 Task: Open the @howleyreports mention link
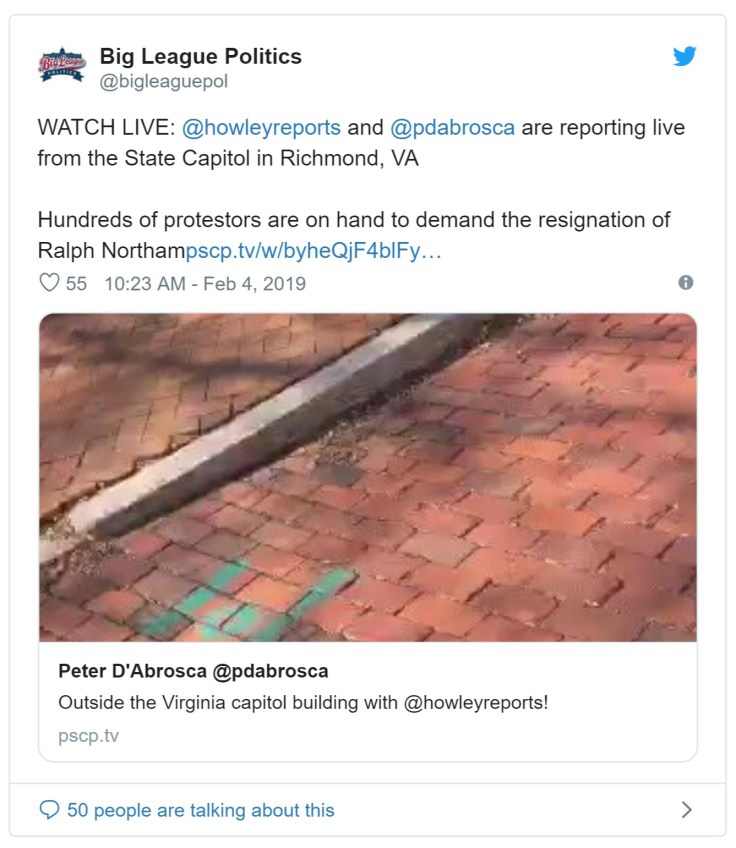tap(261, 128)
